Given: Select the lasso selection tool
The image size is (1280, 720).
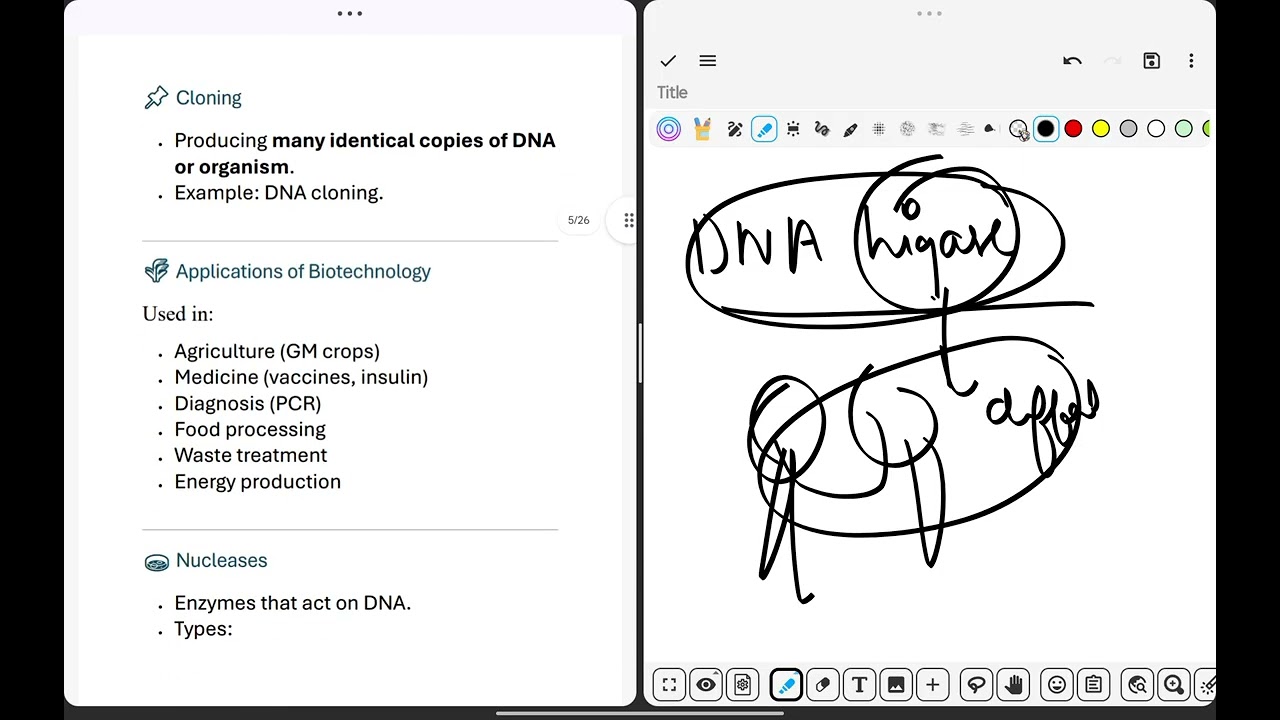Looking at the screenshot, I should 977,685.
